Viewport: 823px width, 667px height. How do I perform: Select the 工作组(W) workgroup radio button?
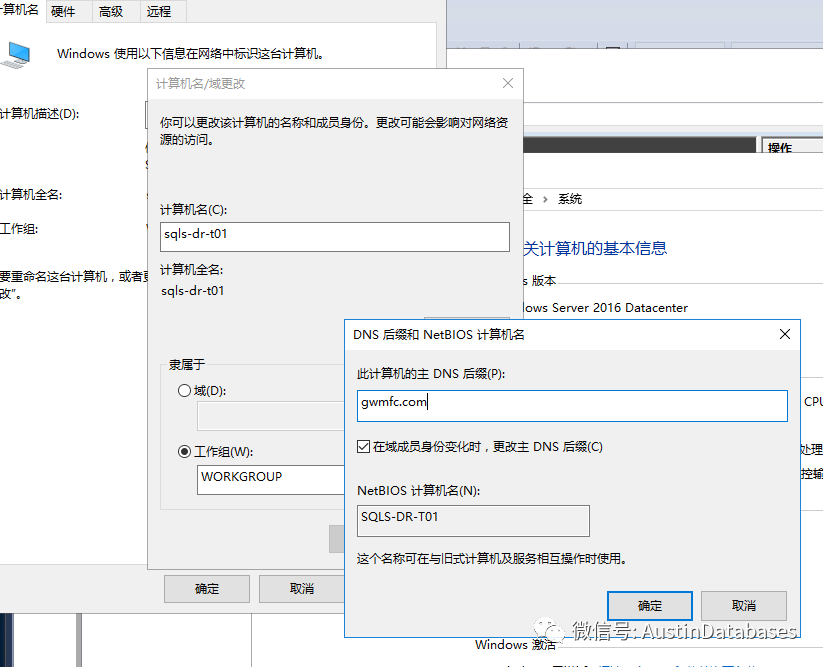[x=184, y=451]
